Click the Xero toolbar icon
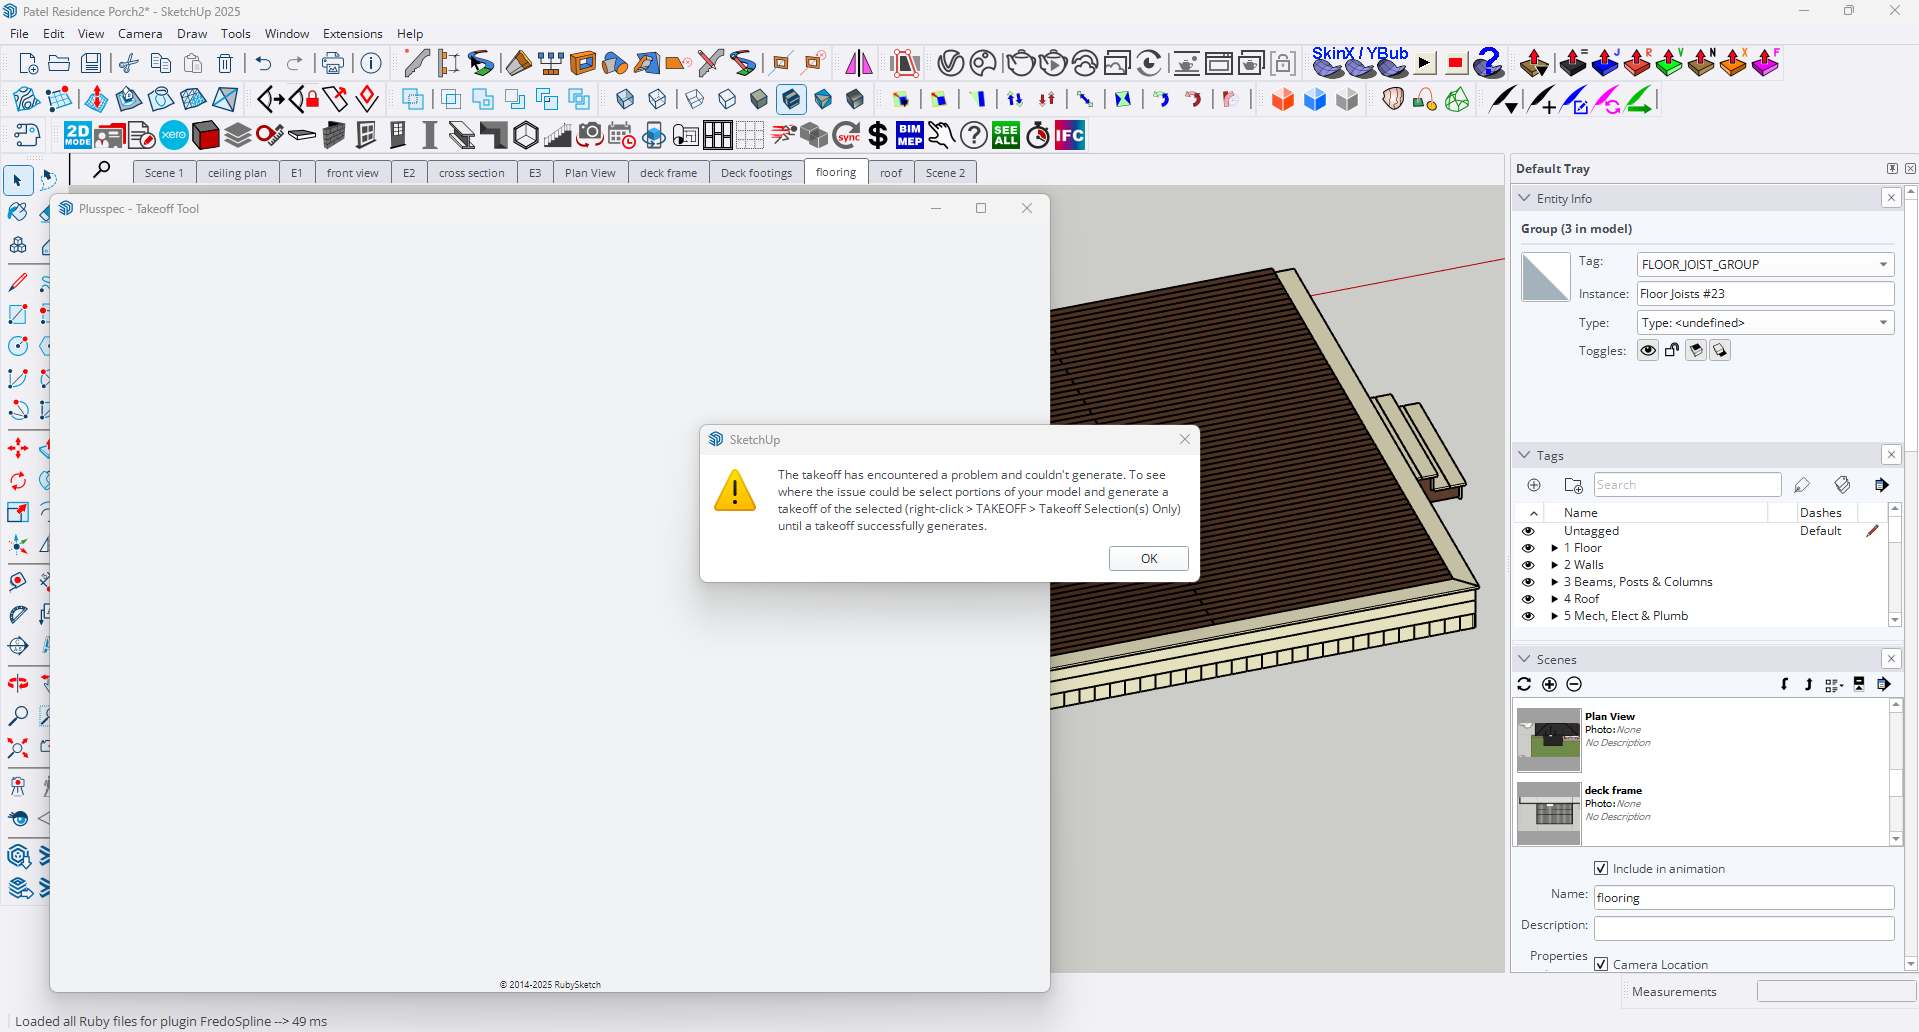This screenshot has width=1919, height=1032. pos(174,135)
